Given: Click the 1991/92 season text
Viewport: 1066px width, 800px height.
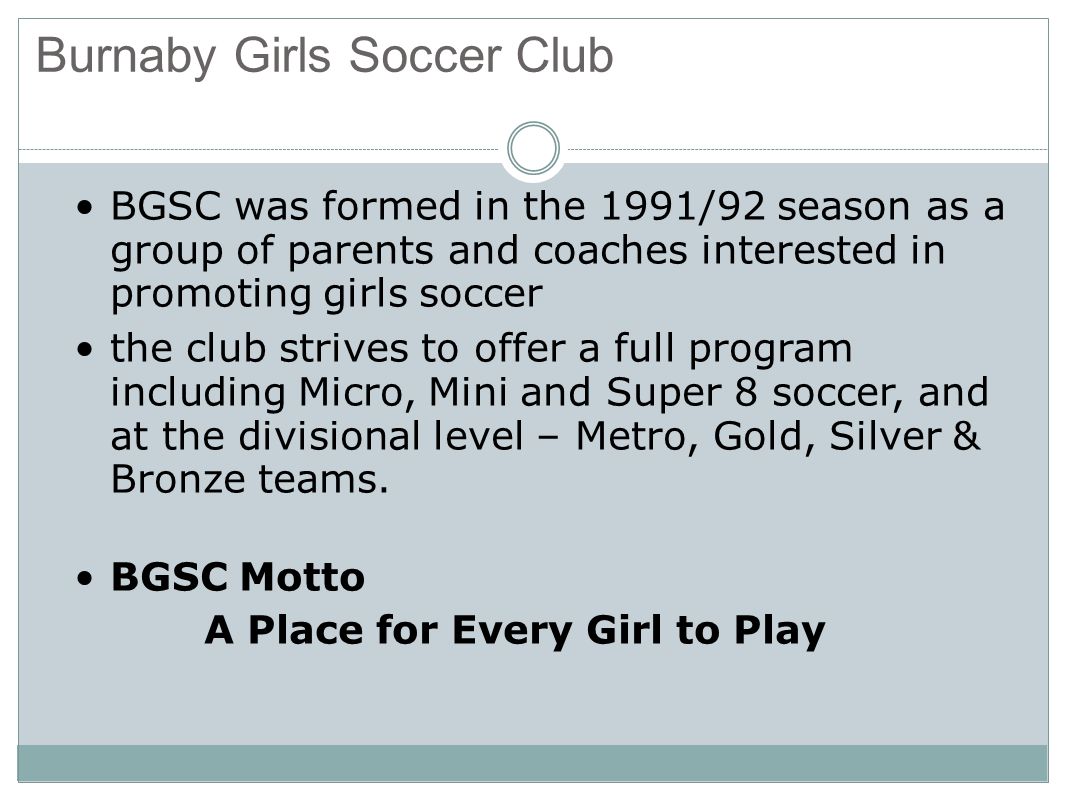Looking at the screenshot, I should (755, 206).
